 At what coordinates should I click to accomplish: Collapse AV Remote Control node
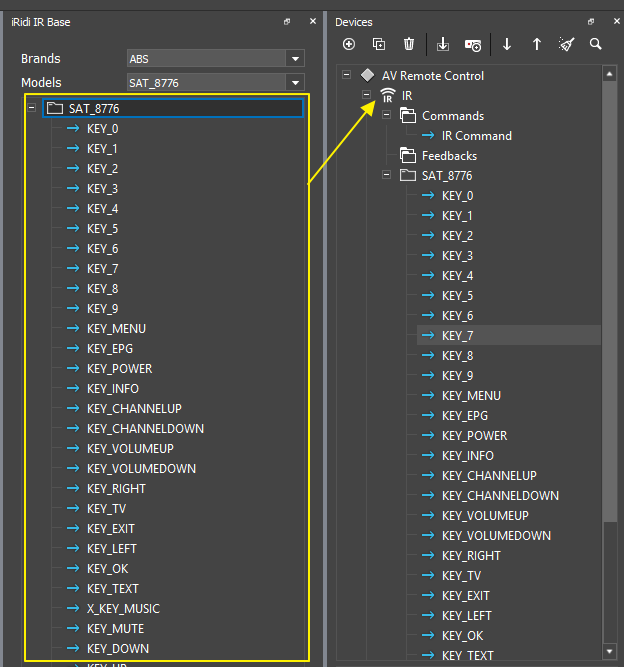347,75
